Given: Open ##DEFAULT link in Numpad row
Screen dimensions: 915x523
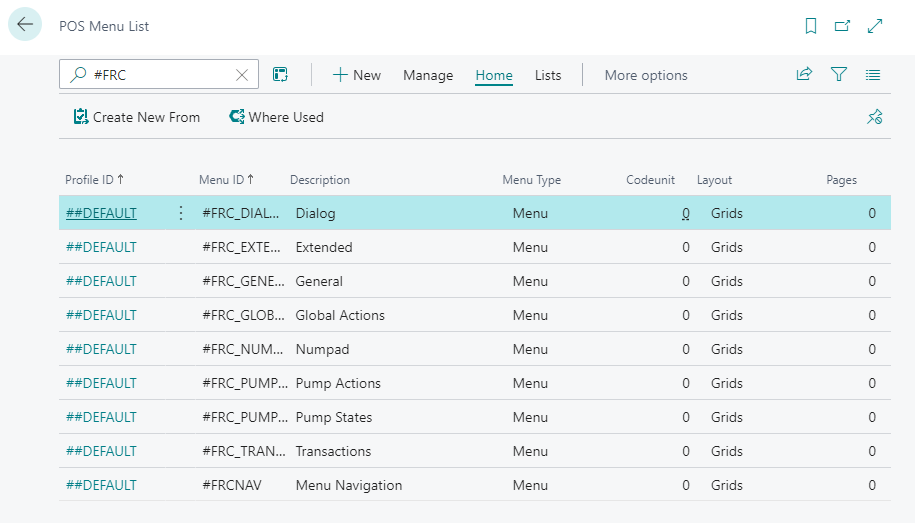Looking at the screenshot, I should 101,349.
